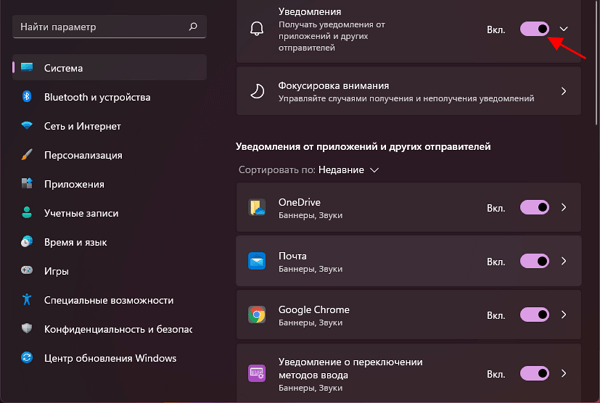Click the Почта app name
This screenshot has height=403, width=600.
tap(292, 256)
